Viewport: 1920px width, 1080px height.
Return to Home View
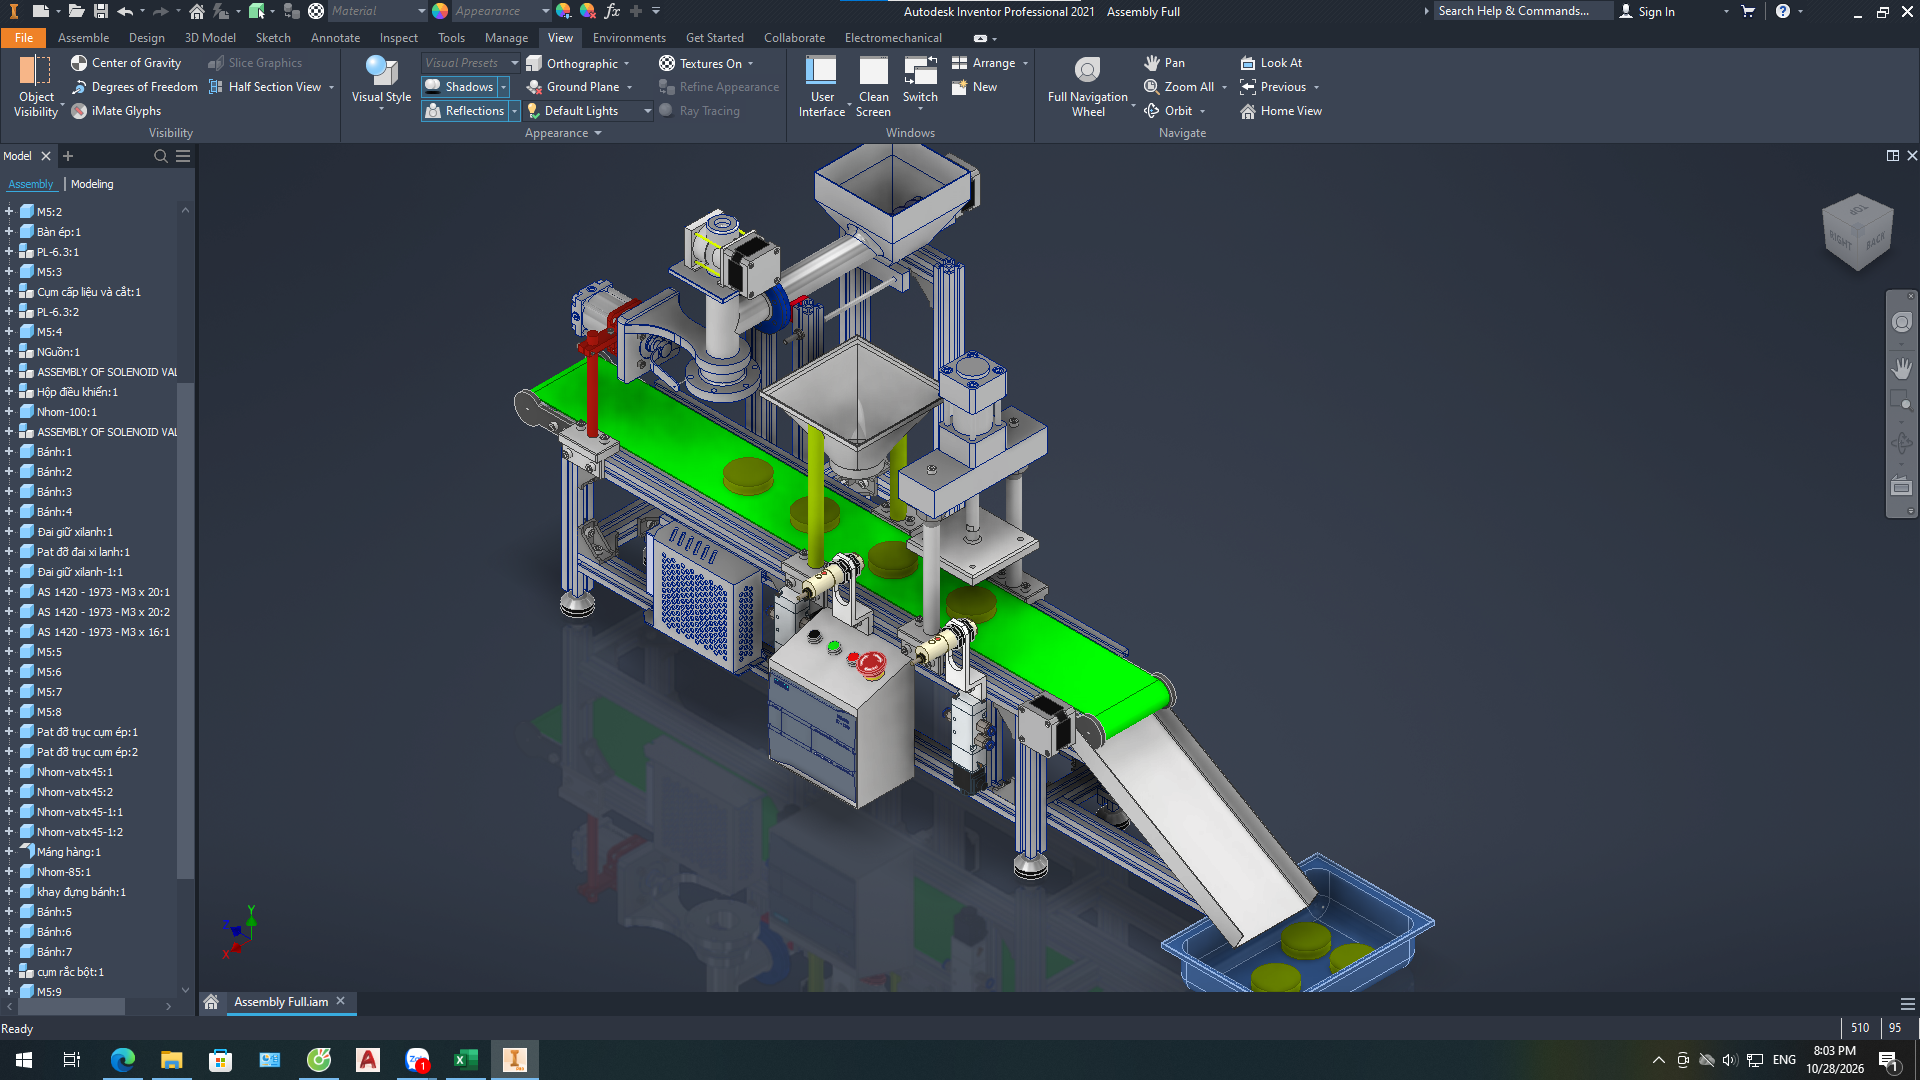[1281, 111]
